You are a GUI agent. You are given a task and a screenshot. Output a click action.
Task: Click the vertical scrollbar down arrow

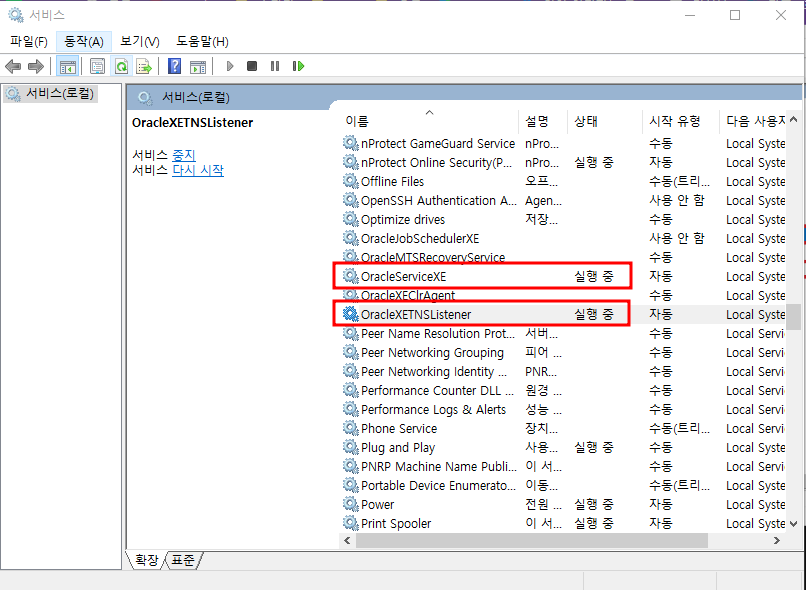[x=794, y=524]
